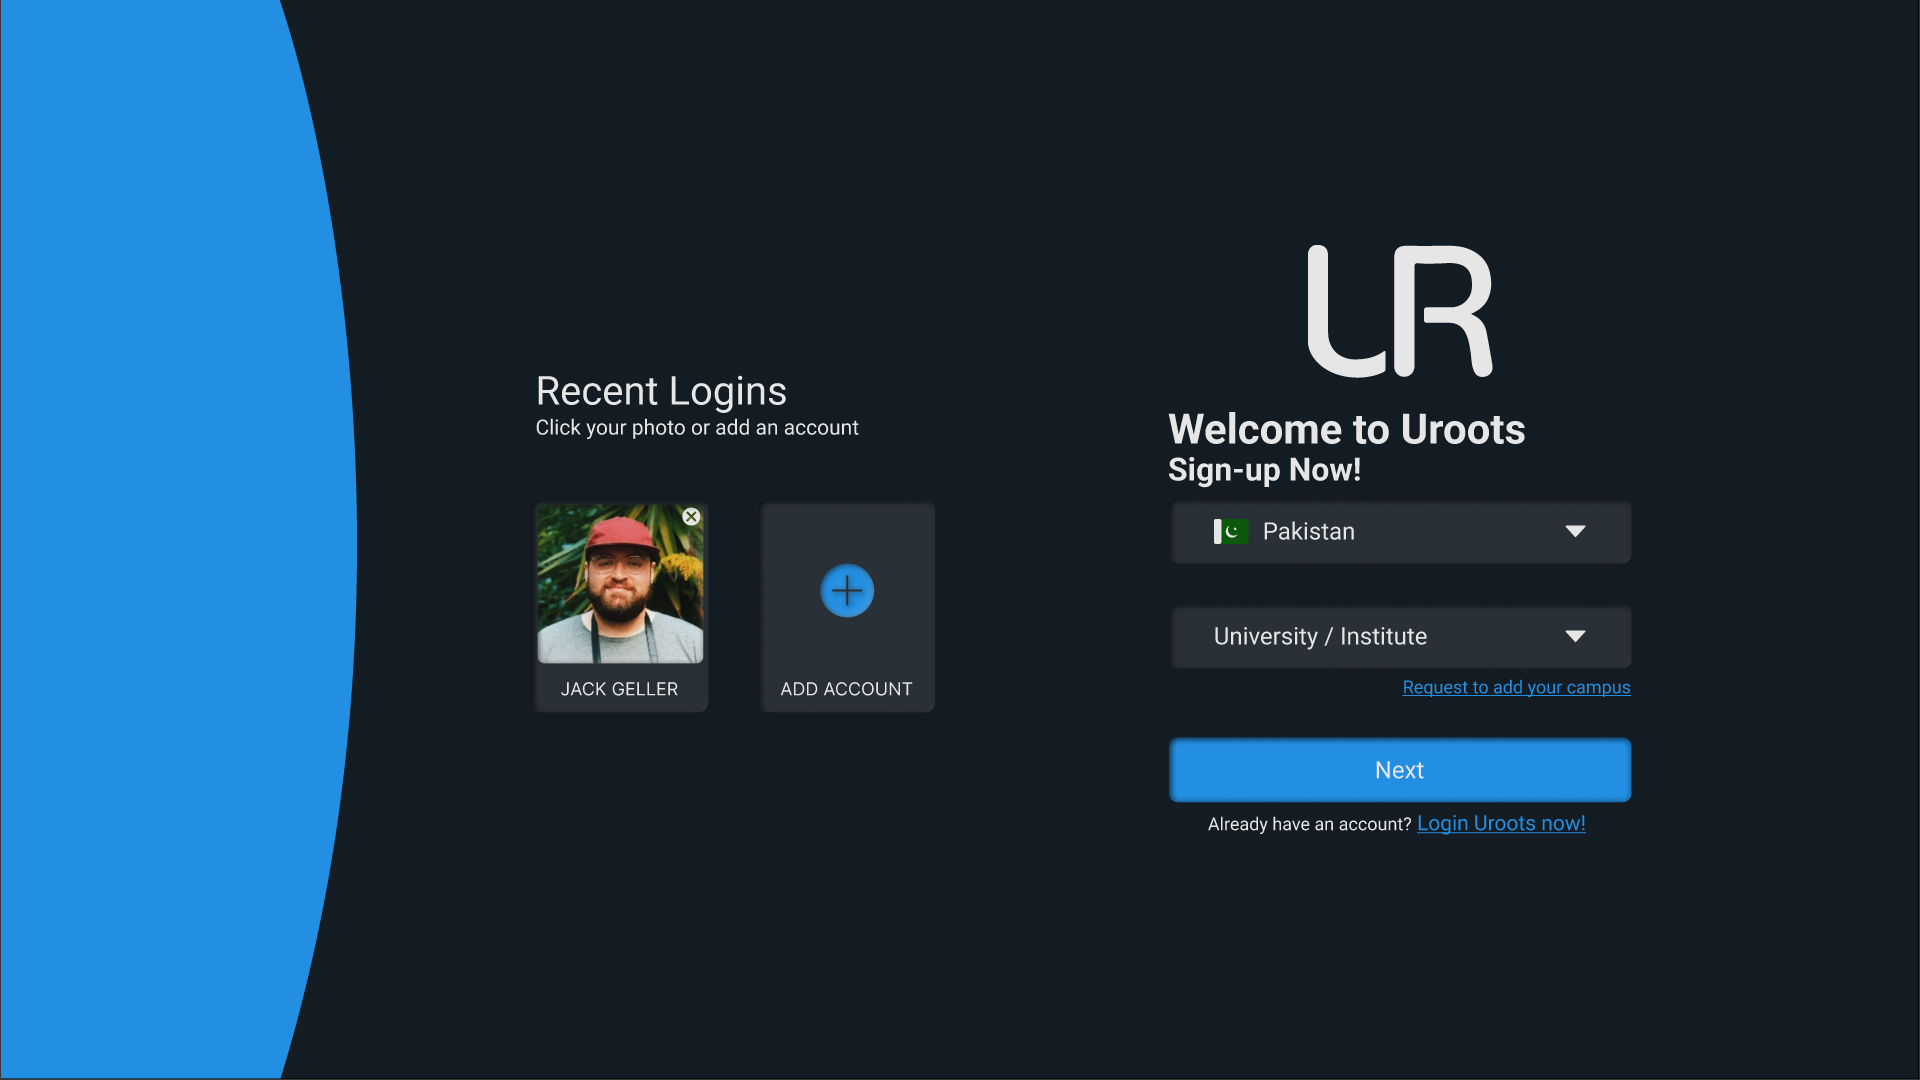Image resolution: width=1920 pixels, height=1080 pixels.
Task: Click the UR Uroots logo
Action: coord(1400,312)
